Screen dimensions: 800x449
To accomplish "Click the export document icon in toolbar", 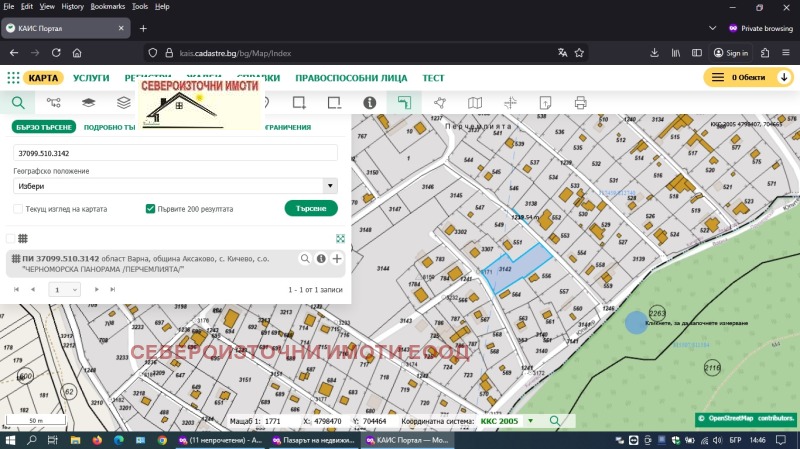I will [545, 102].
